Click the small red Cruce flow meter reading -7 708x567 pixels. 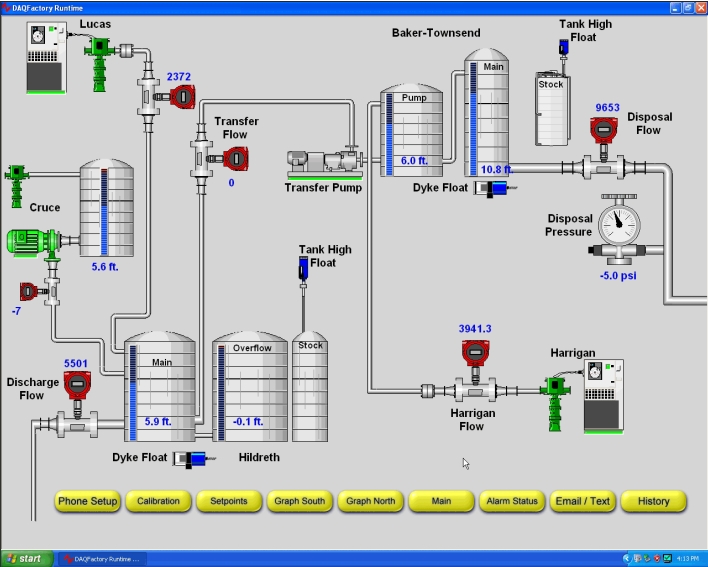coord(28,292)
